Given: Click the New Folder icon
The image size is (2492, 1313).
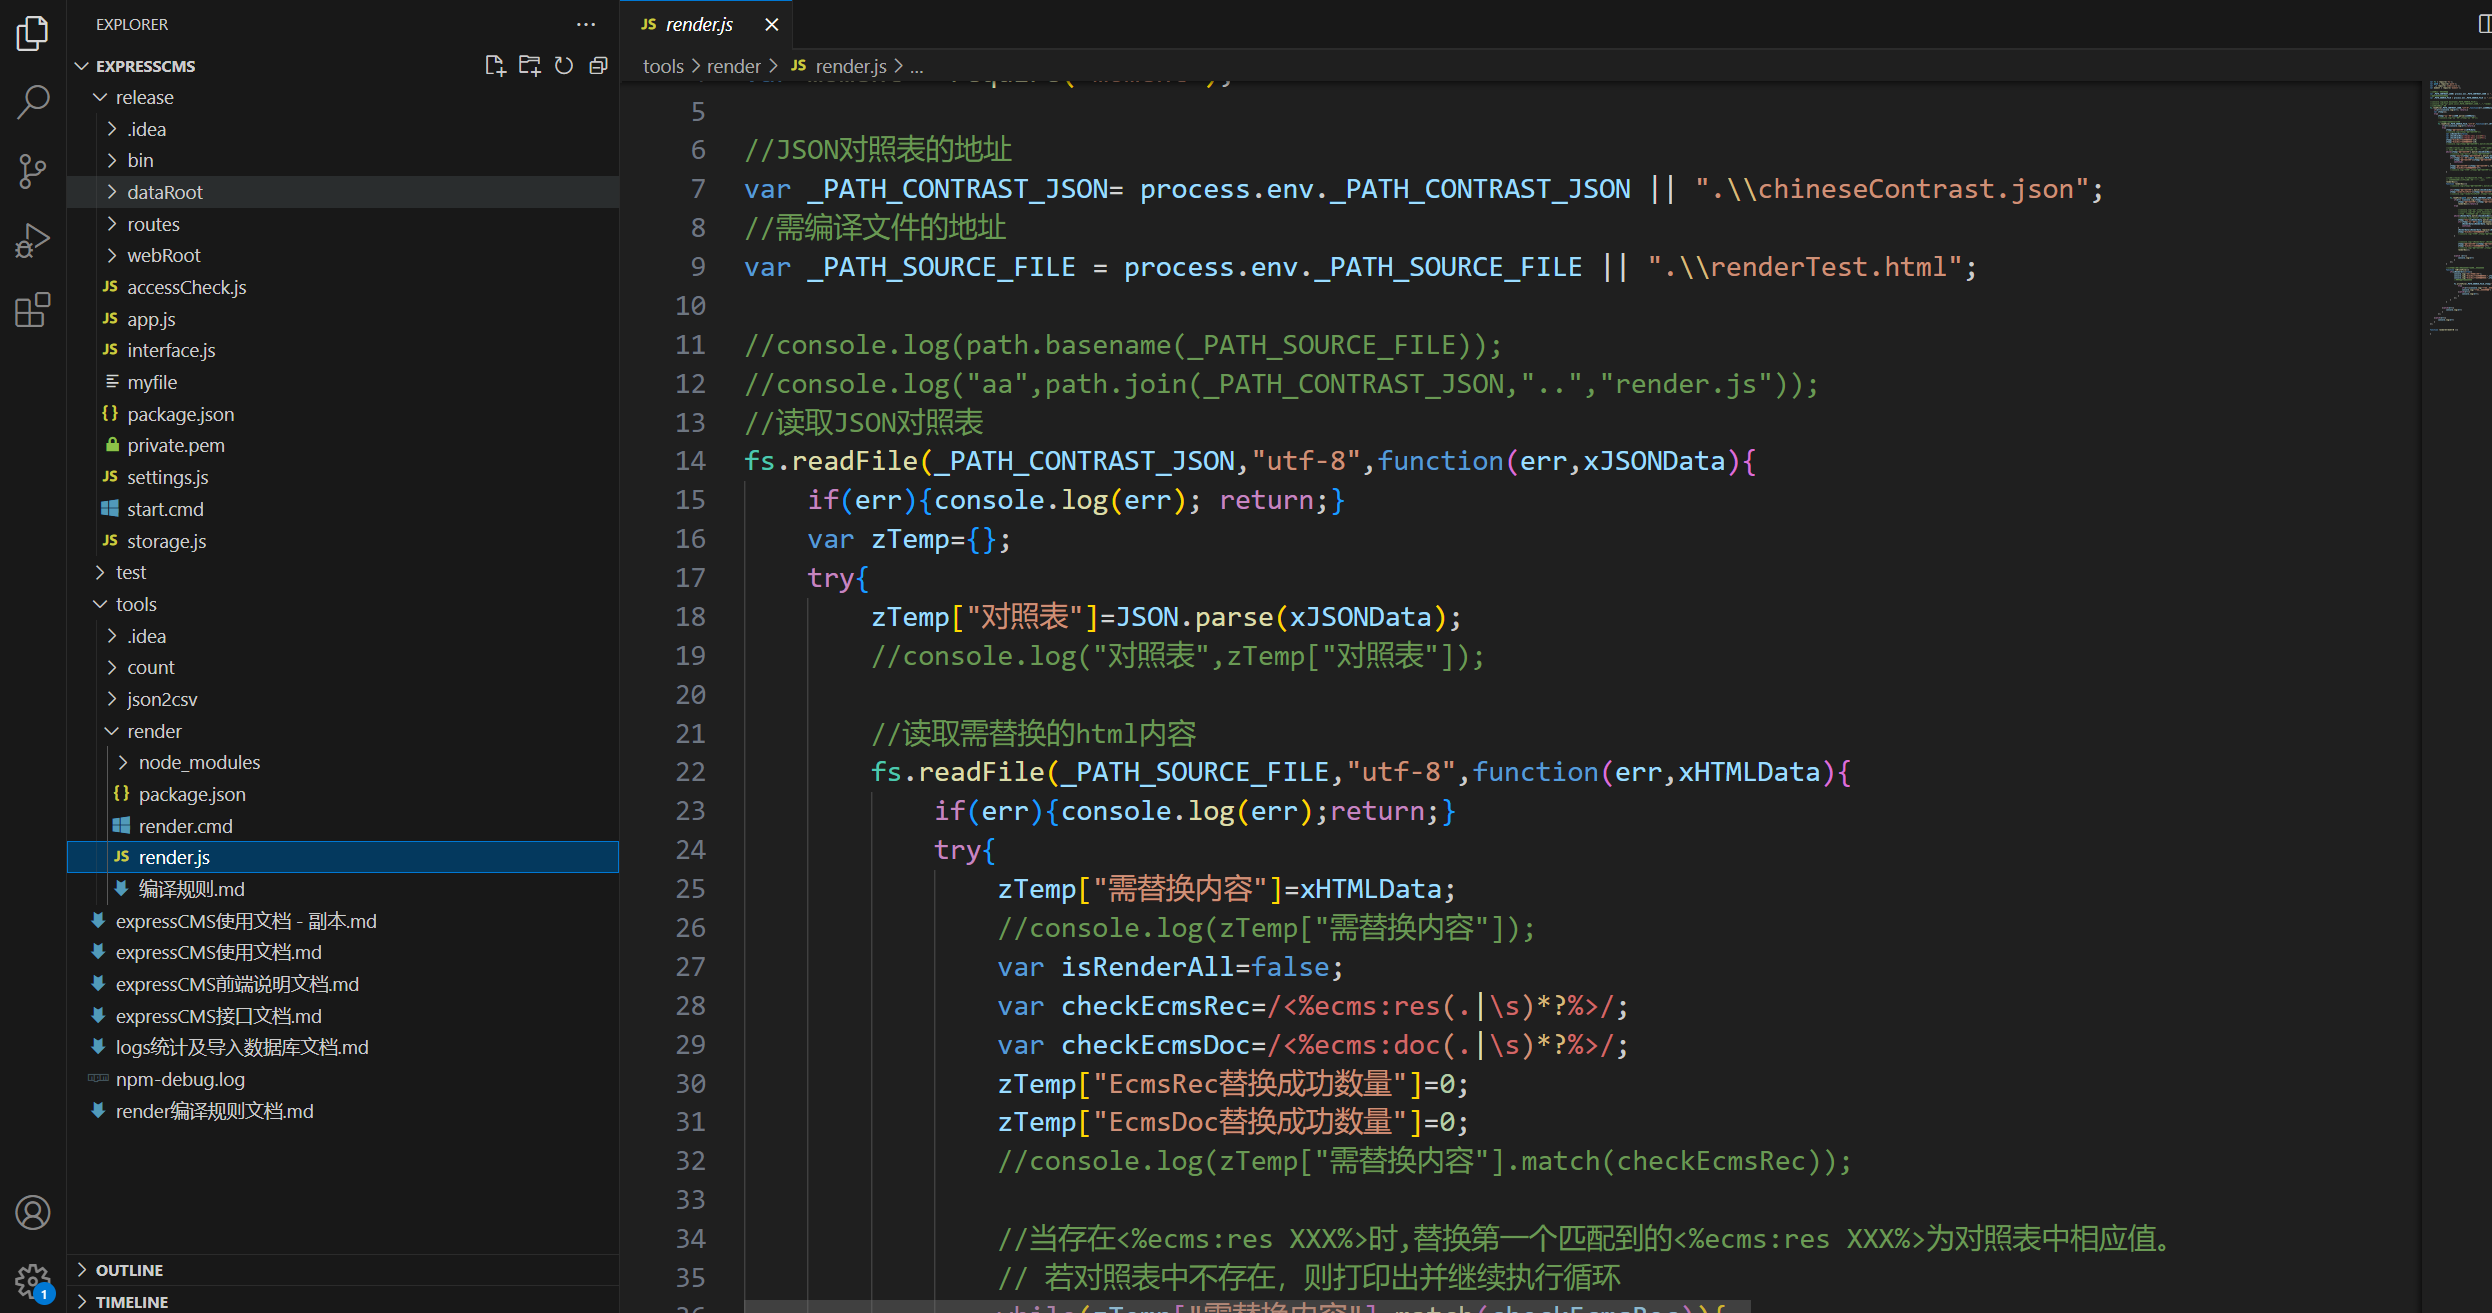Looking at the screenshot, I should pos(530,66).
